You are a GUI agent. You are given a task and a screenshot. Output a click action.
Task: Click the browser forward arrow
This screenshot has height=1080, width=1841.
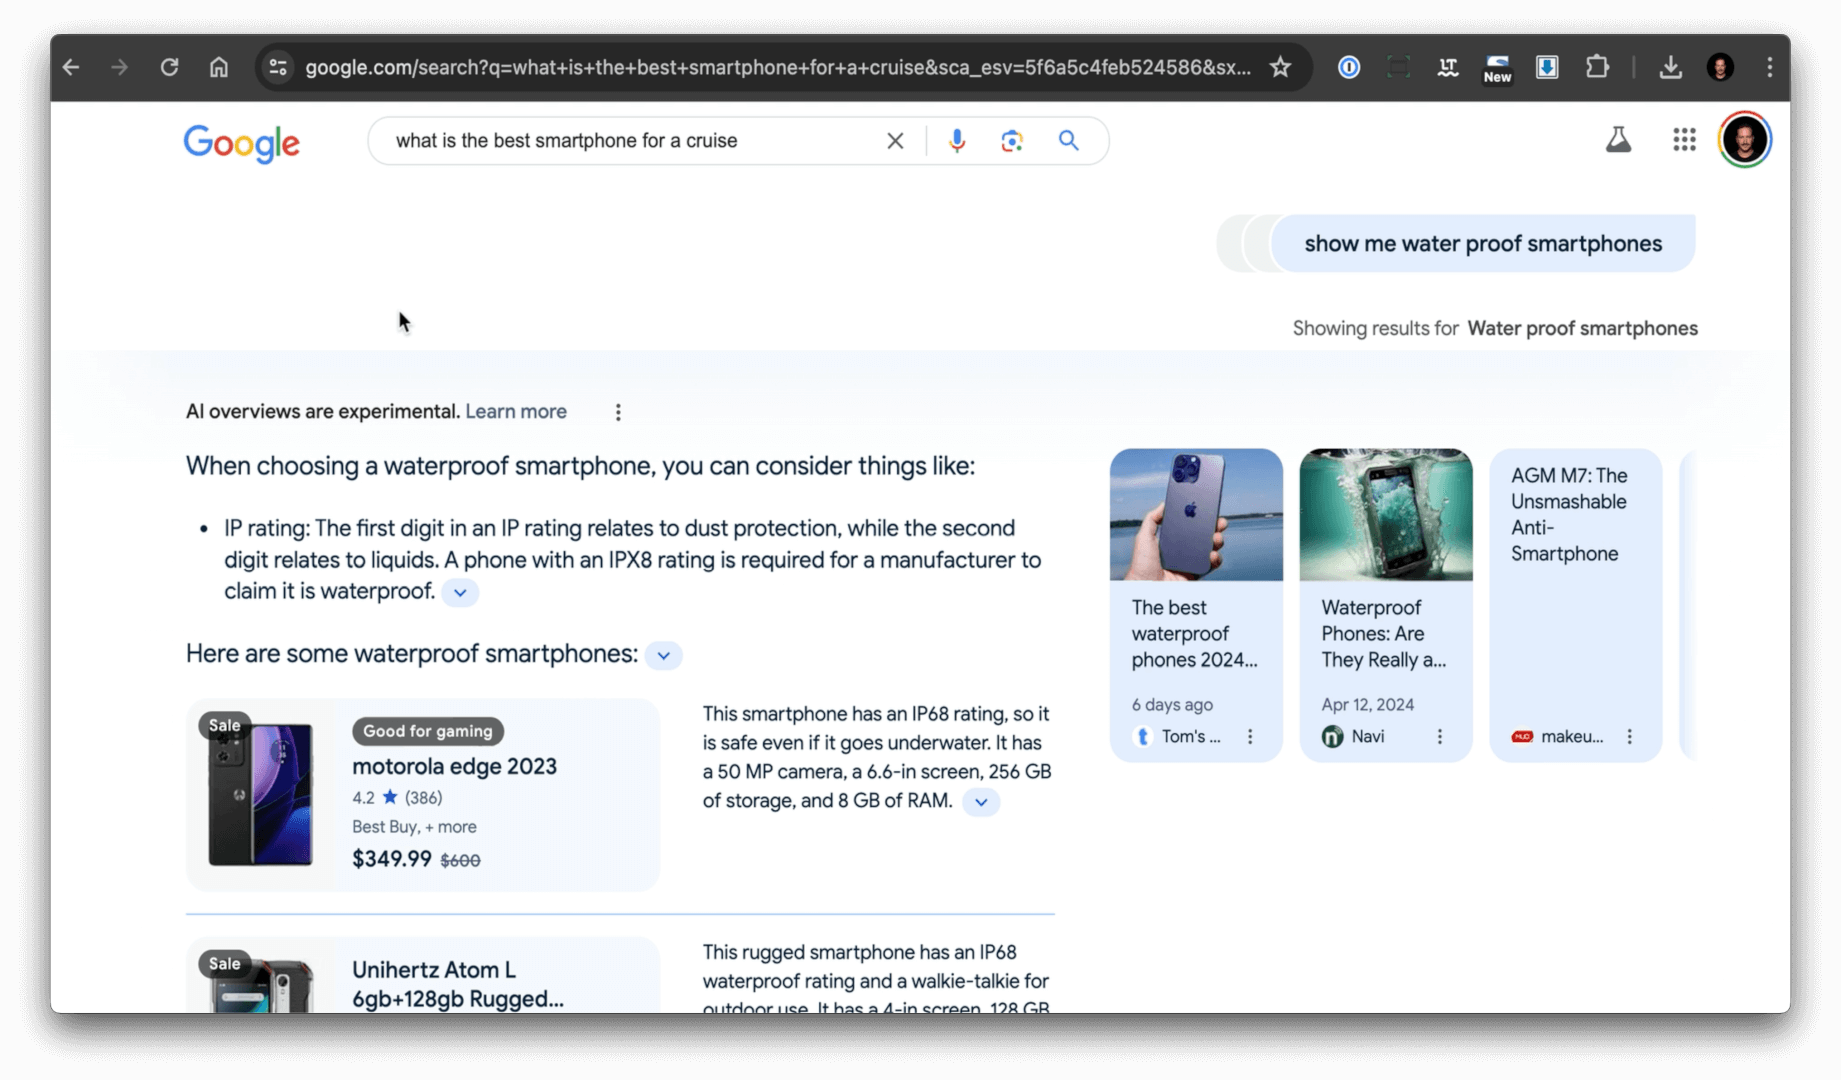coord(119,67)
